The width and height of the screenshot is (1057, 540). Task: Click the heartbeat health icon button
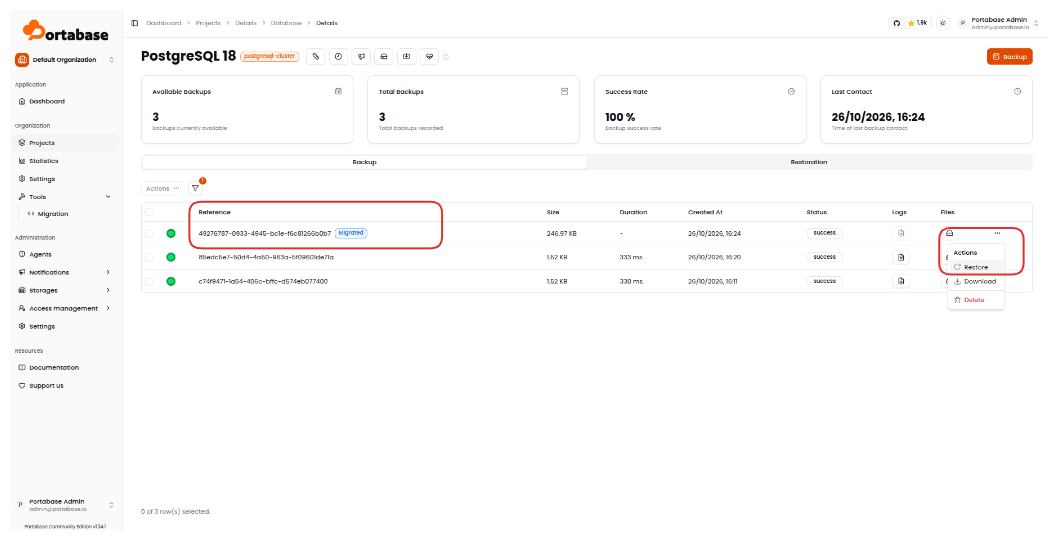pyautogui.click(x=429, y=57)
